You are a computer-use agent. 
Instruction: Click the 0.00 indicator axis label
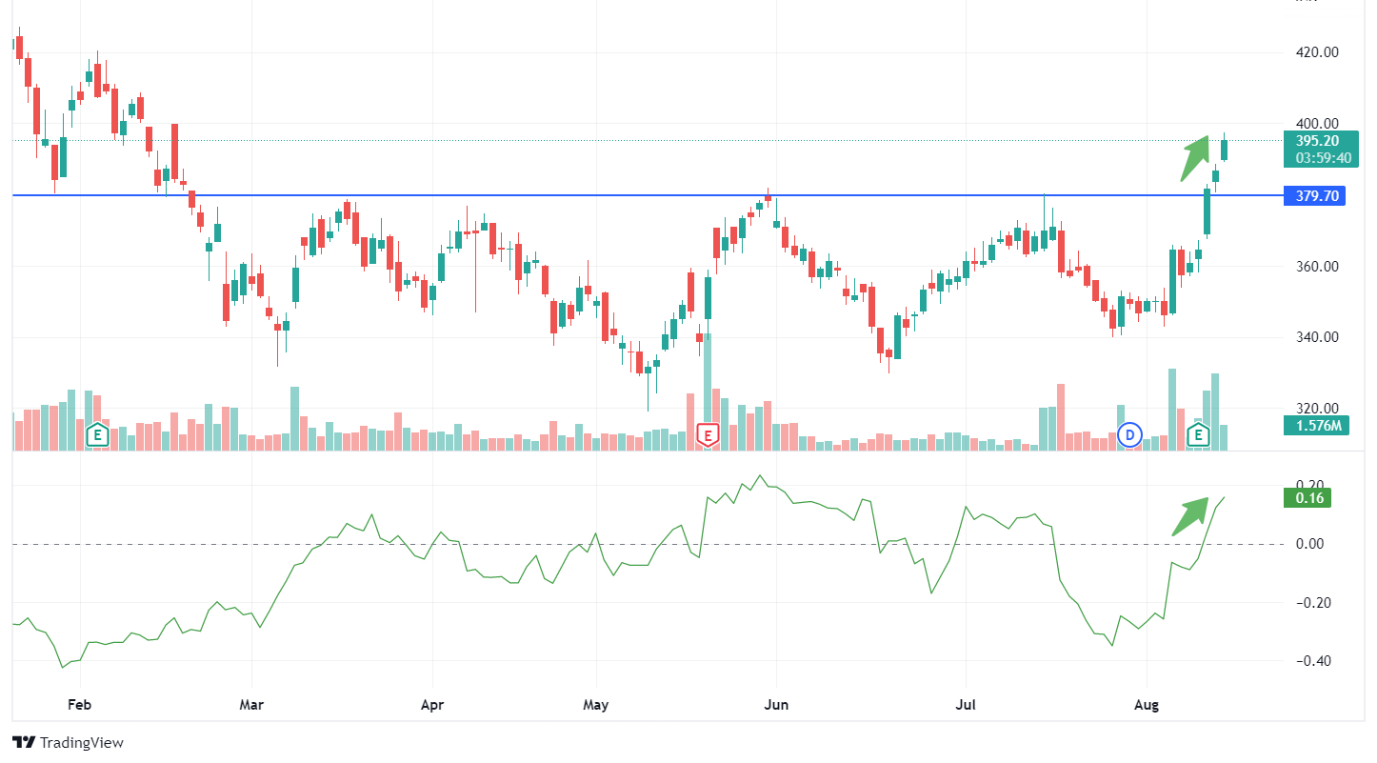click(x=1309, y=543)
